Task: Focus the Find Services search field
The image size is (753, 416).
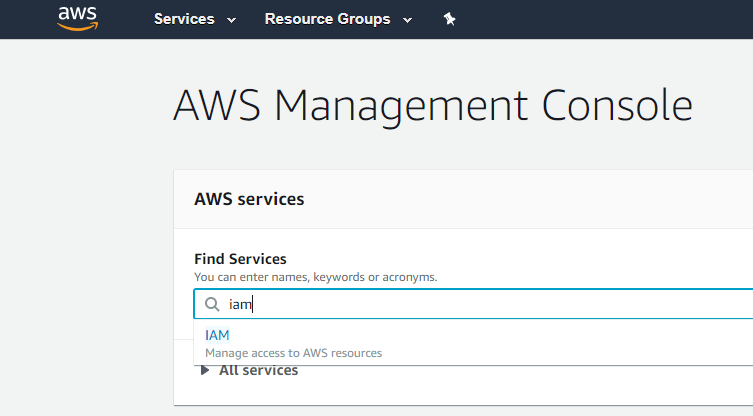Action: tap(480, 304)
